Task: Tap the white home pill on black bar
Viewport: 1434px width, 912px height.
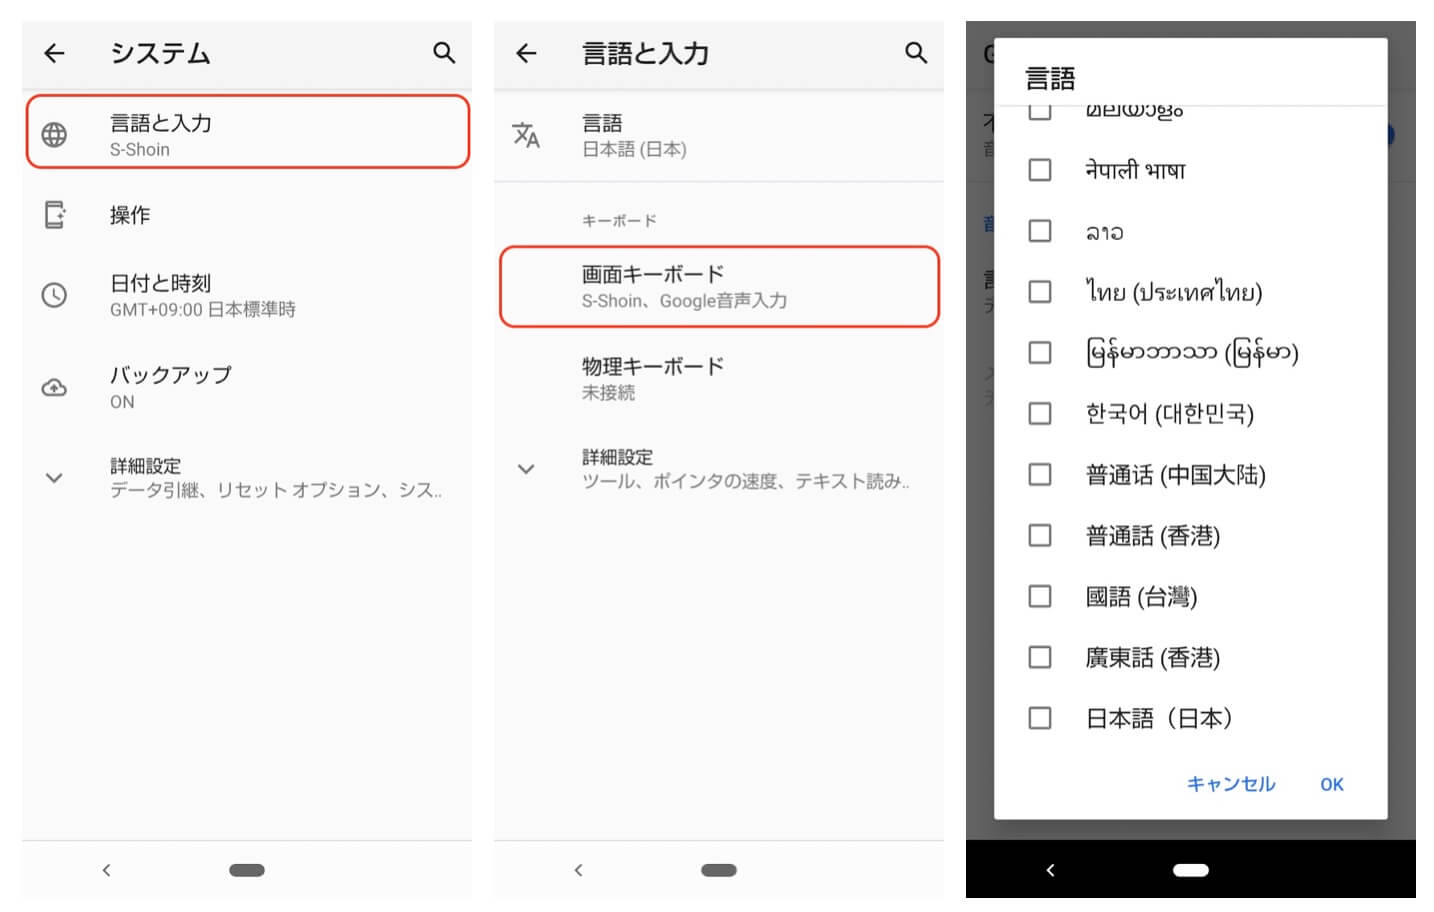Action: (1191, 870)
